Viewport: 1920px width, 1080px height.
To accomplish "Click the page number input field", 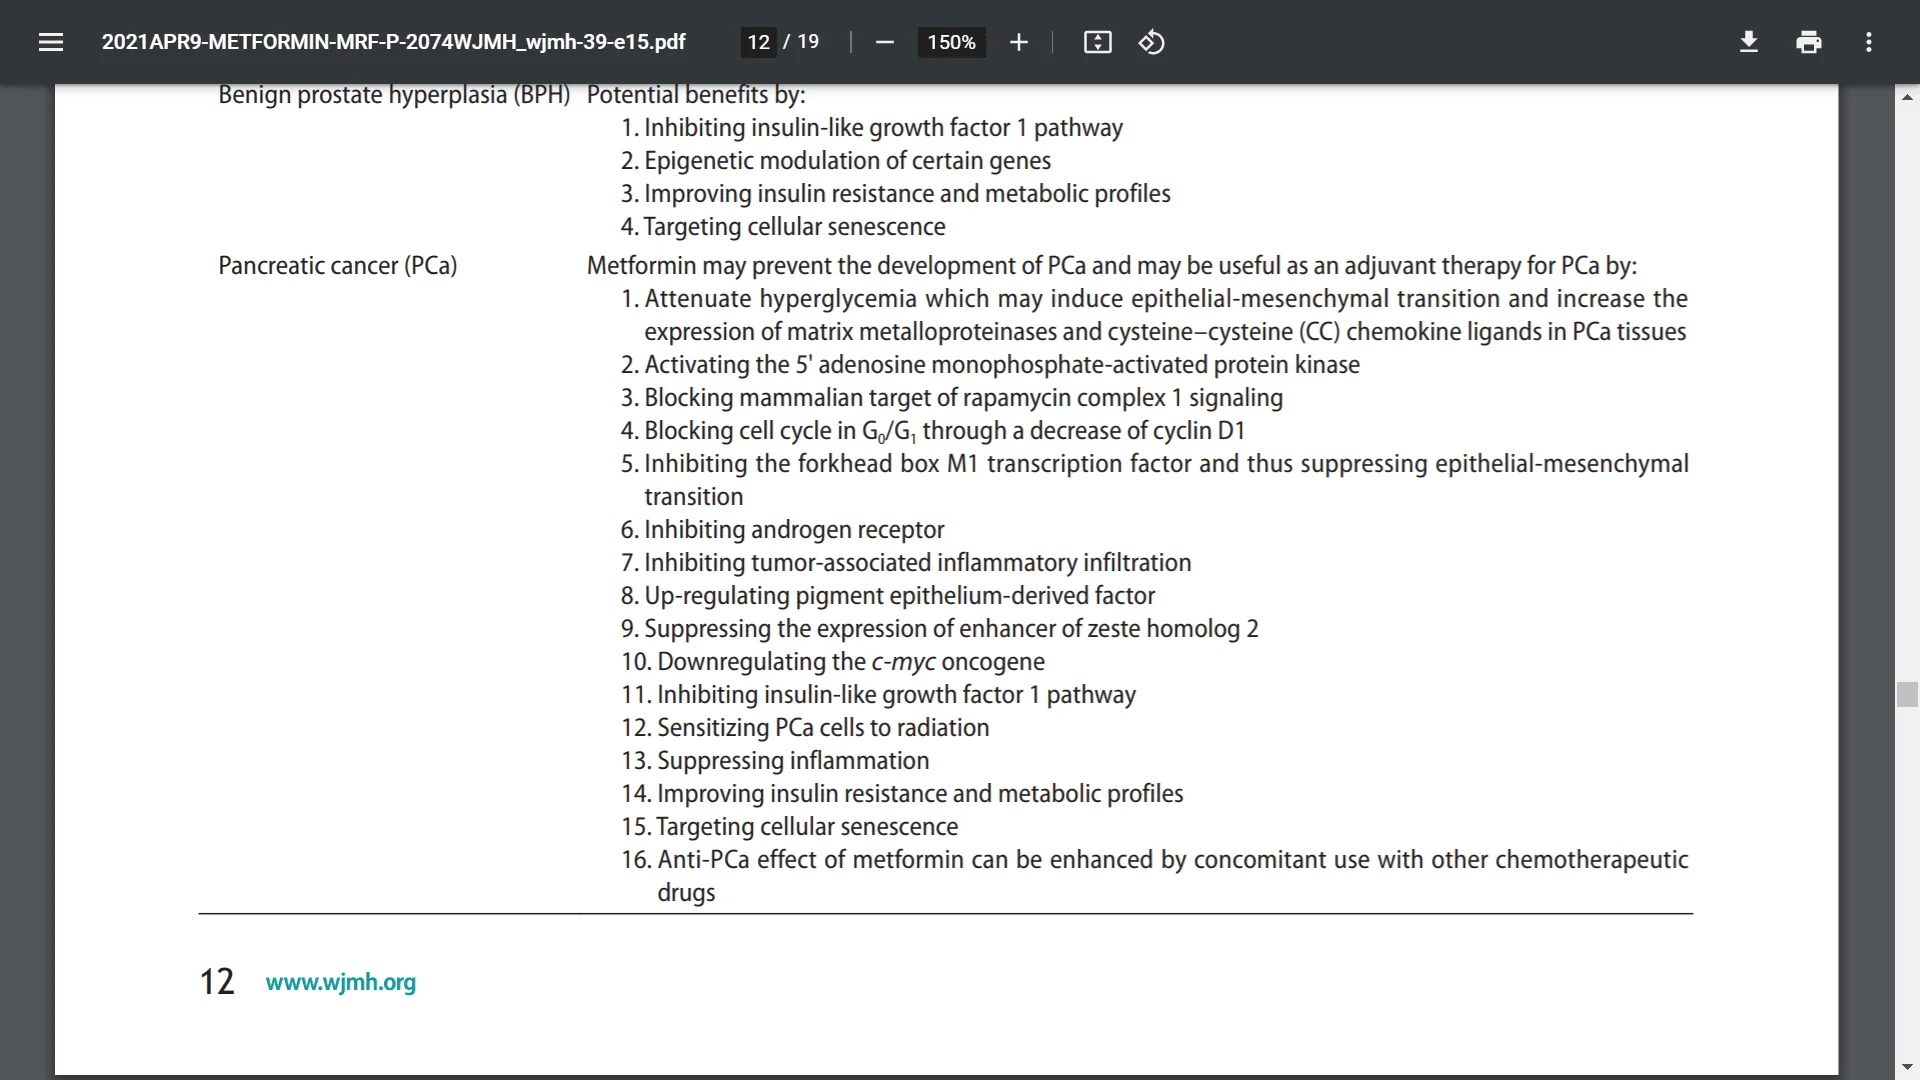I will 758,42.
